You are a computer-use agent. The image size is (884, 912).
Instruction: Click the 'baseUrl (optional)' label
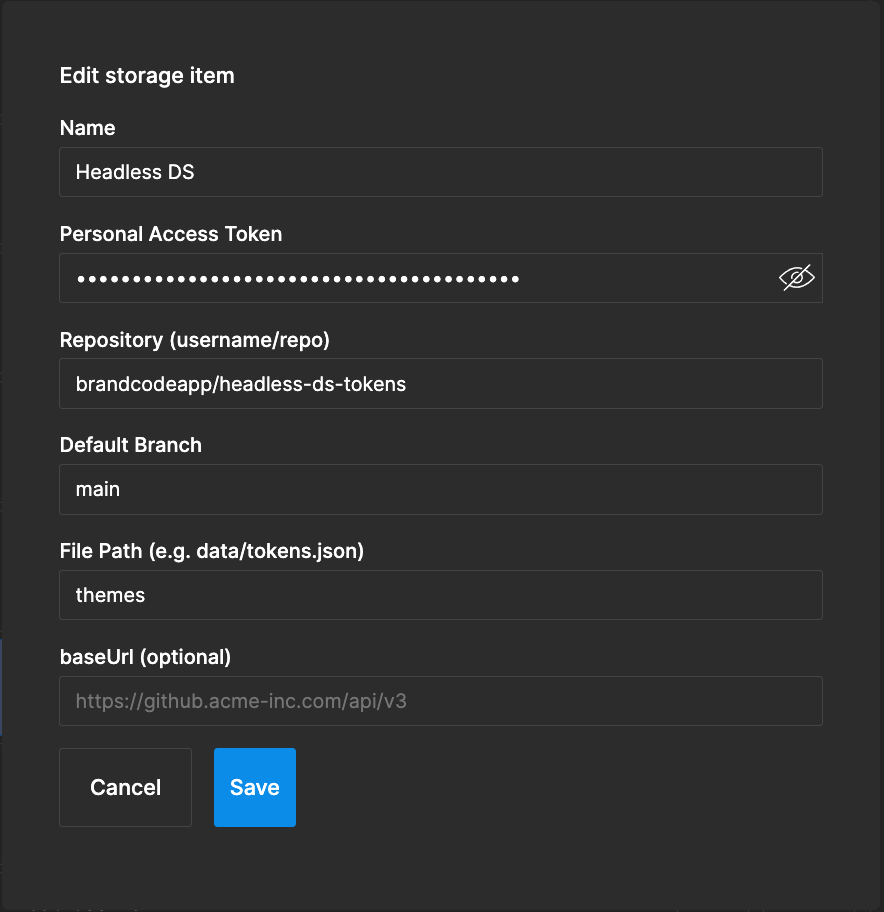point(145,657)
